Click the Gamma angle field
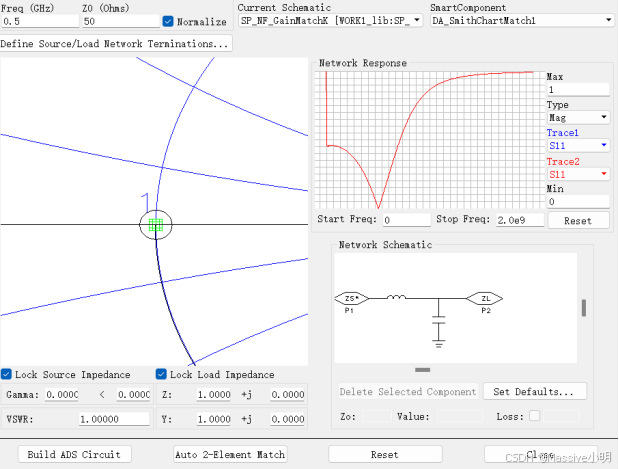 [x=133, y=394]
